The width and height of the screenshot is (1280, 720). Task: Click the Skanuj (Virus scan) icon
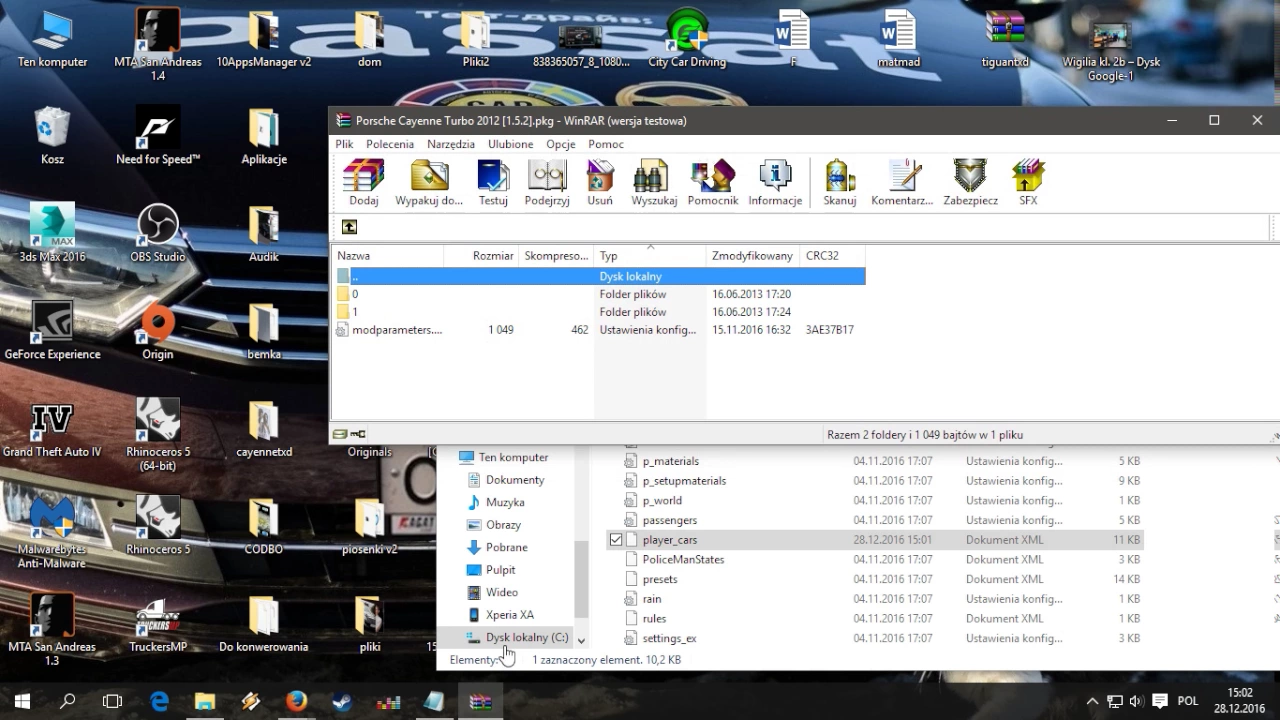coord(840,182)
